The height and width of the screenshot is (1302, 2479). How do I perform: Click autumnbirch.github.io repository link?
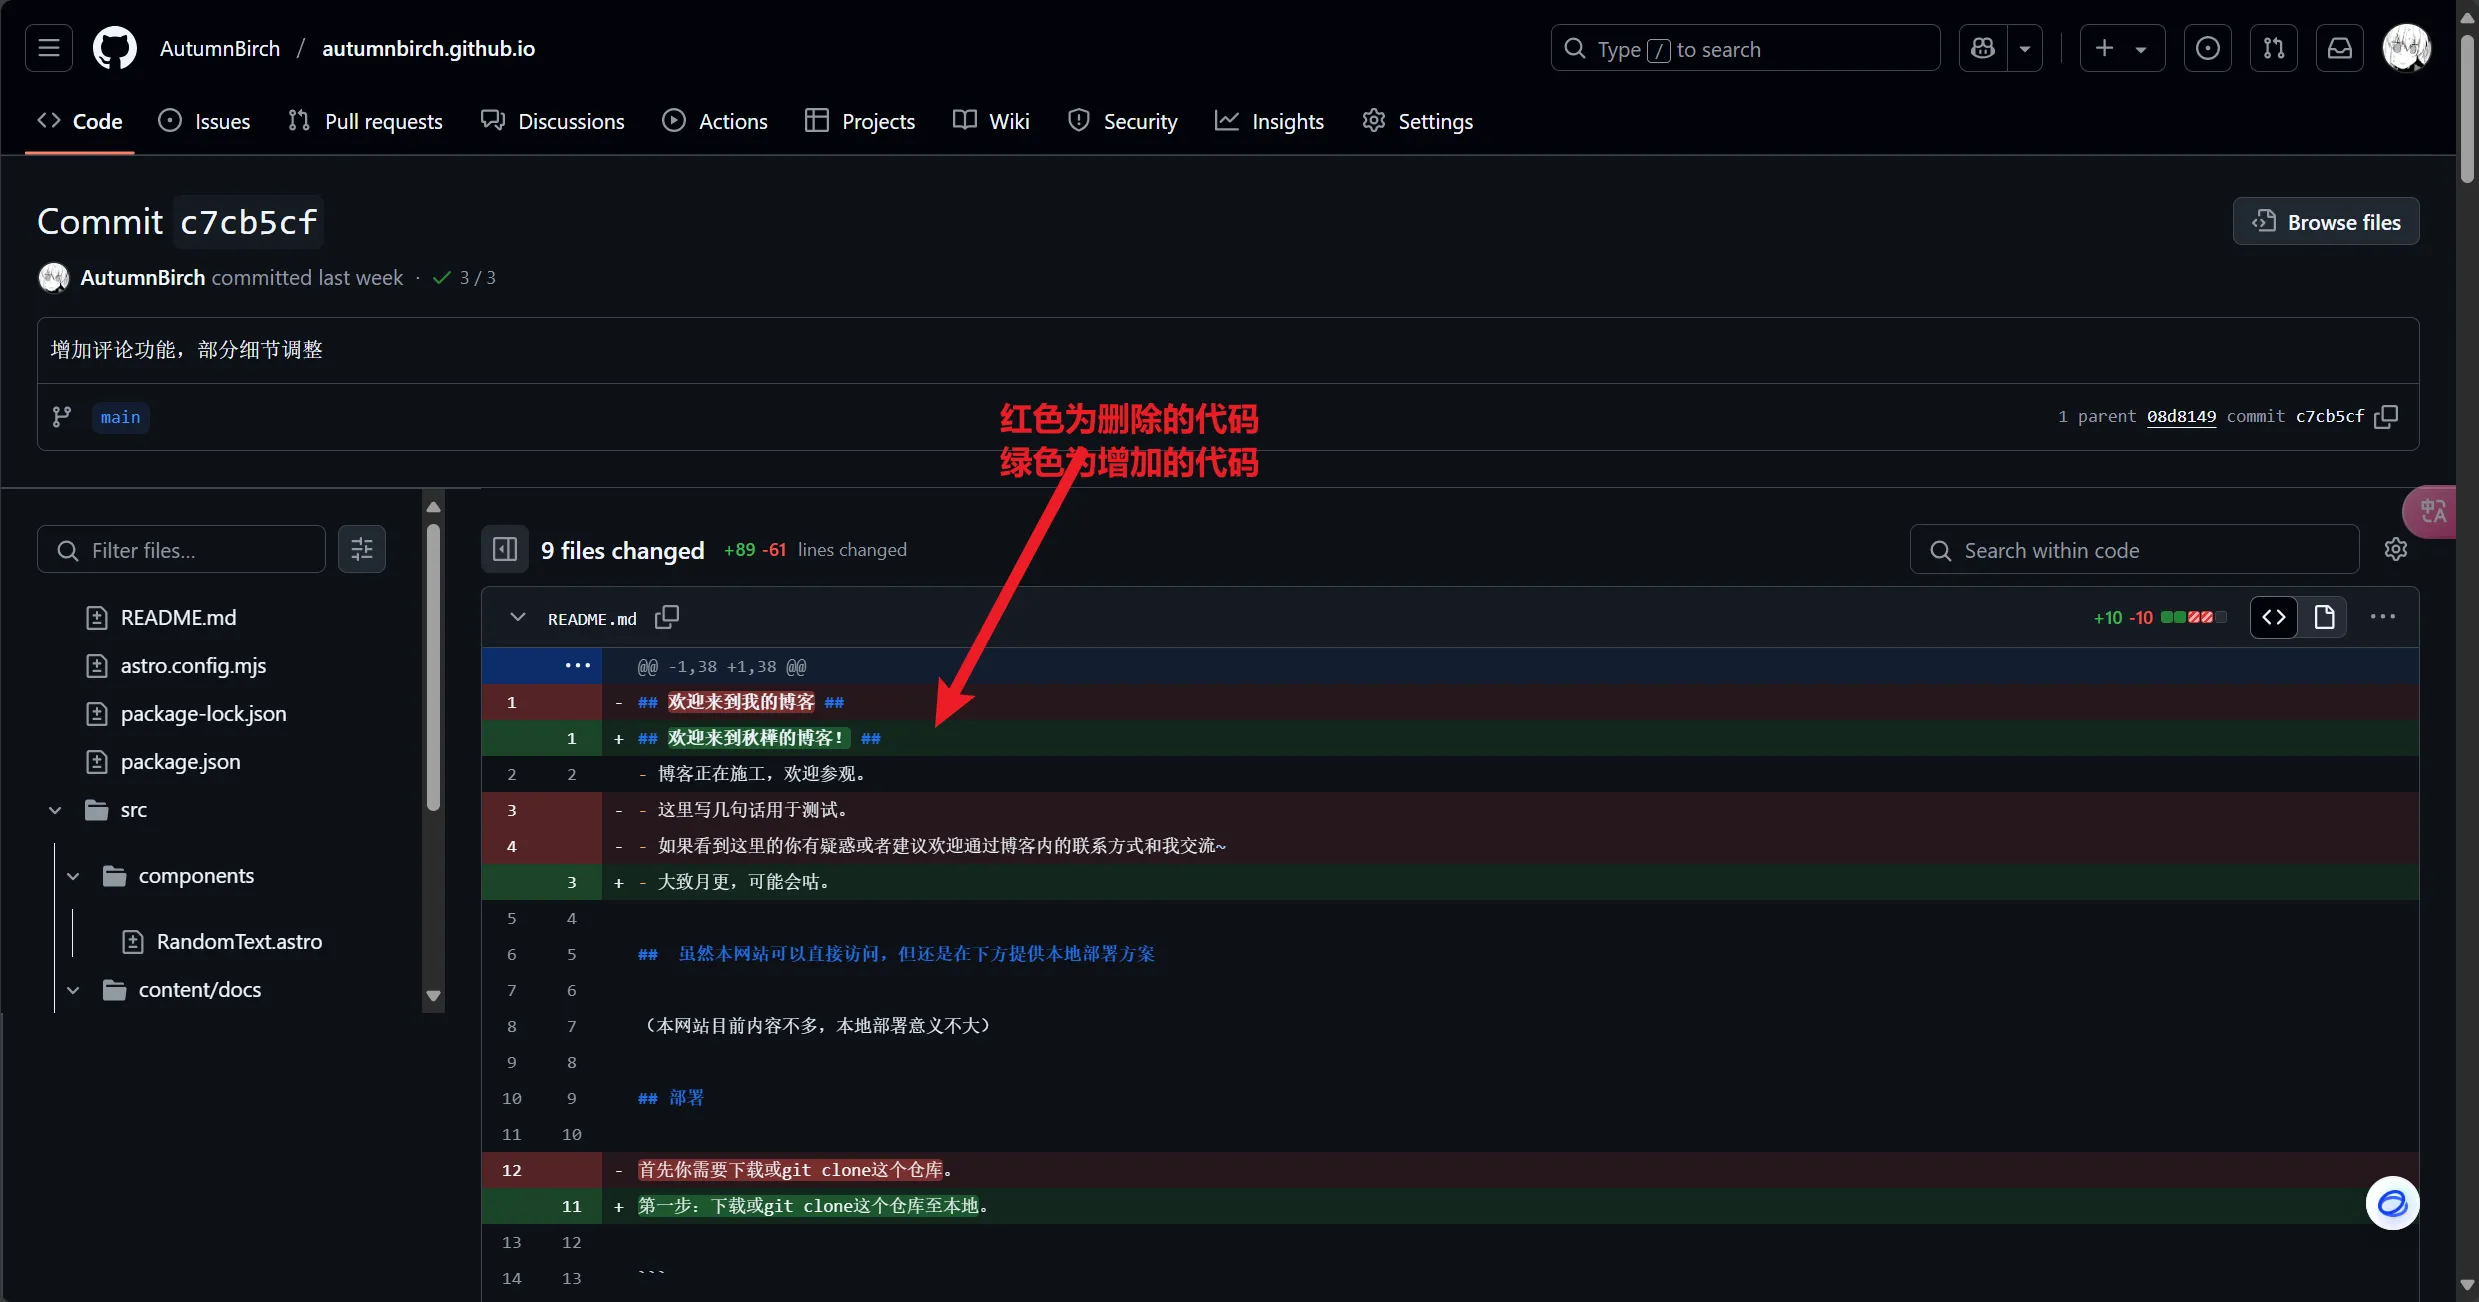point(428,48)
